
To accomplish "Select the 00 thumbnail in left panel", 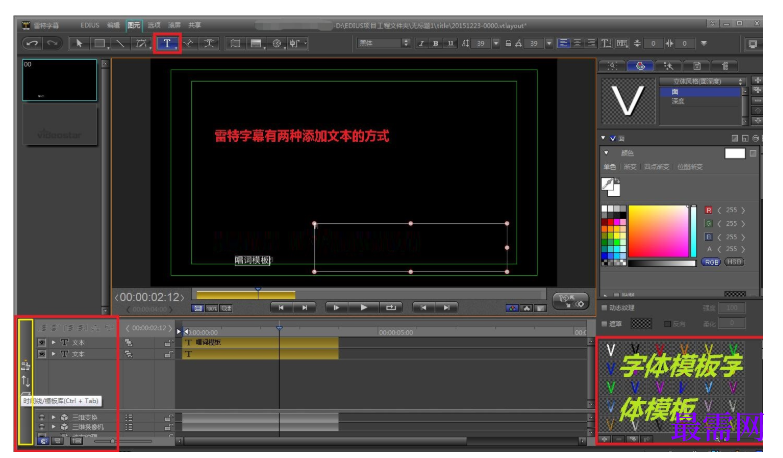I will point(59,80).
